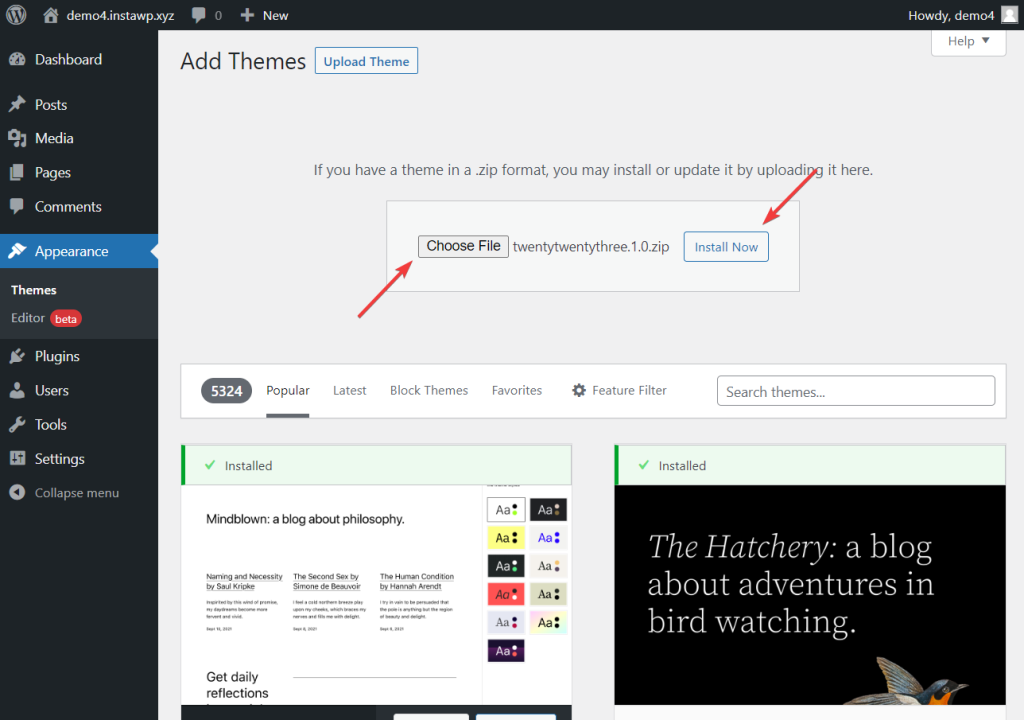1024x720 pixels.
Task: Click the home site icon in admin bar
Action: 50,15
